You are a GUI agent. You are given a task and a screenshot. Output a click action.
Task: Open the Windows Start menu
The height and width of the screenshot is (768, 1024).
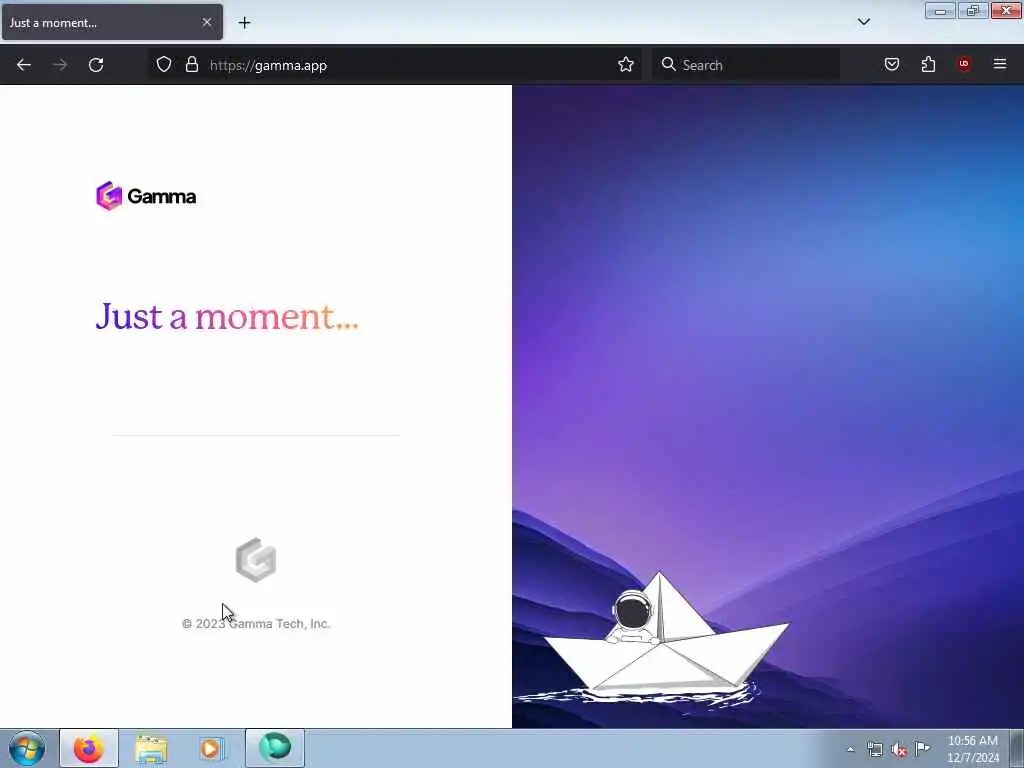coord(27,748)
